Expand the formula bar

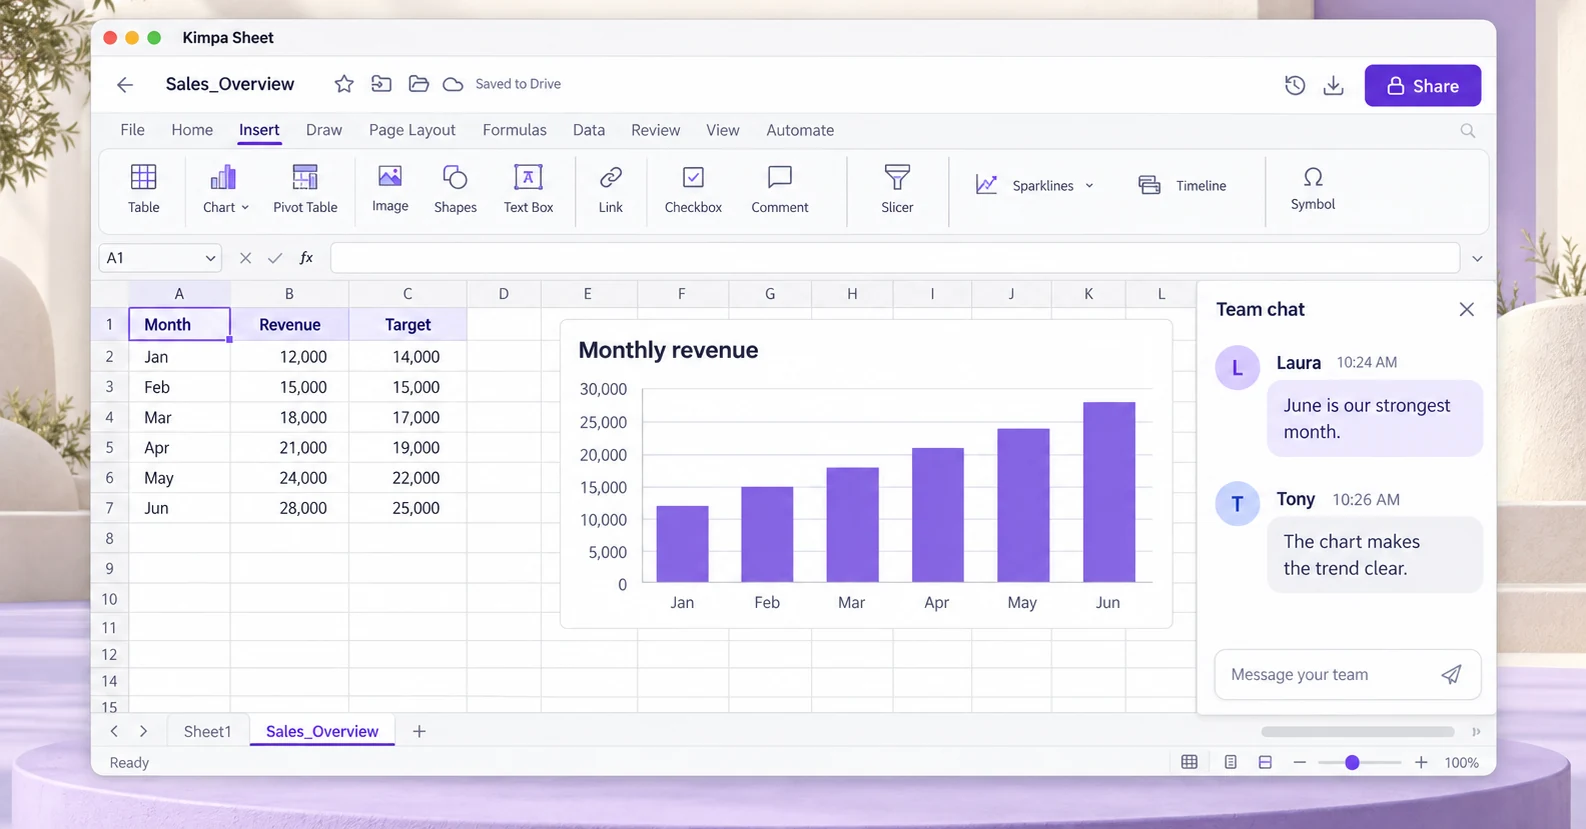coord(1477,258)
